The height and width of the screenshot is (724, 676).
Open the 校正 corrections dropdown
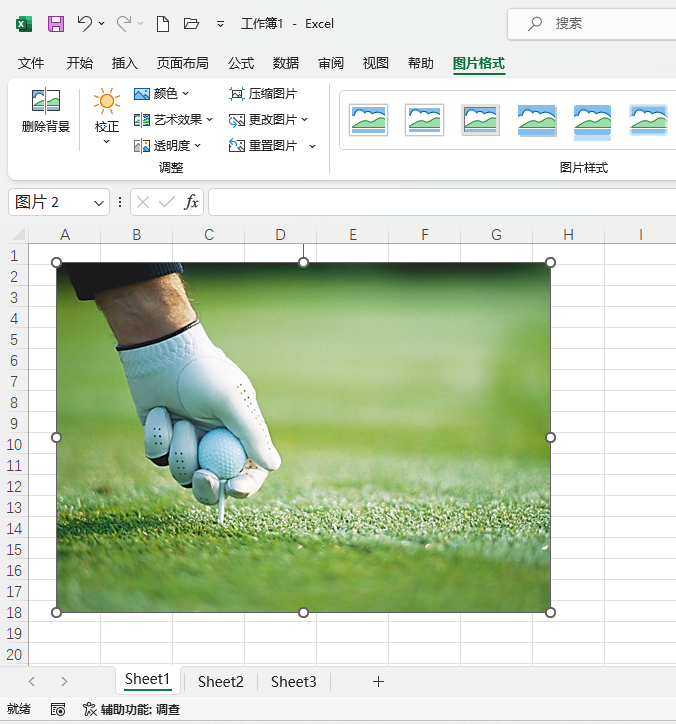tap(107, 116)
